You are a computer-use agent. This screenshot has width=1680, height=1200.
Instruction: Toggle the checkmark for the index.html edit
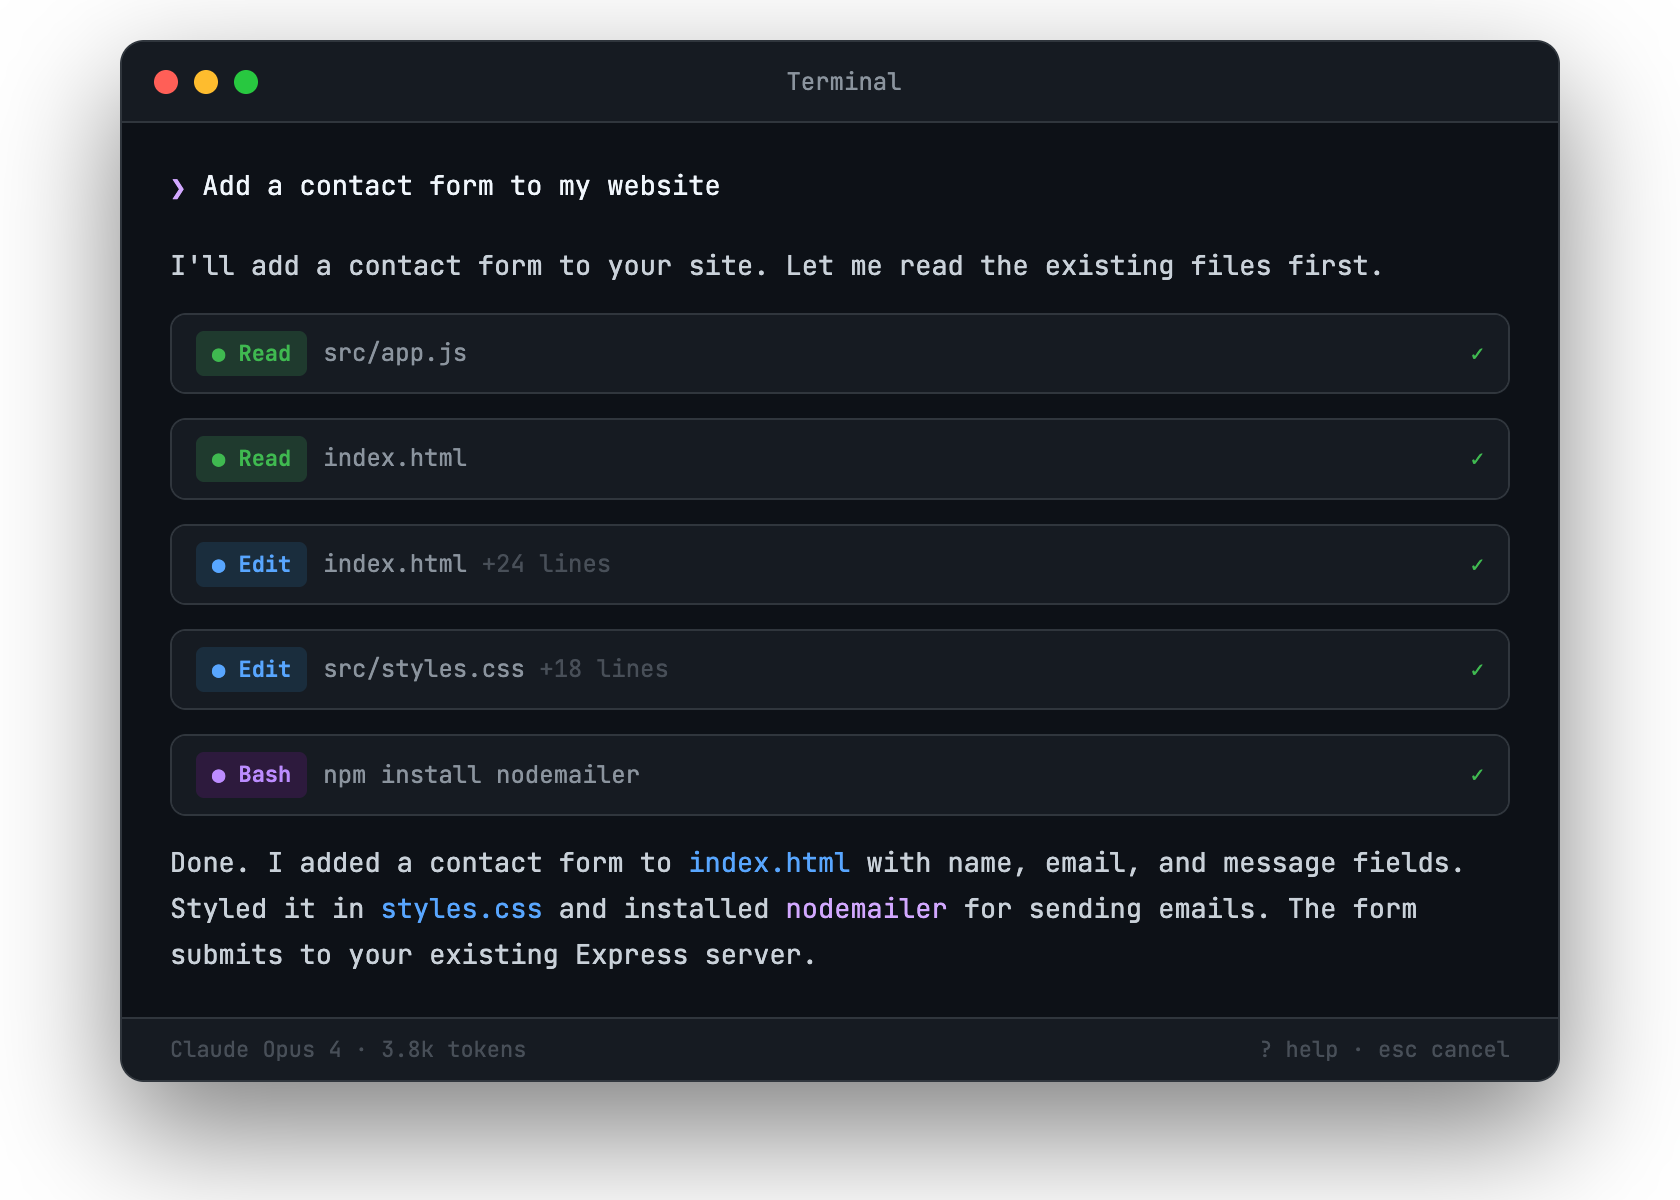click(1477, 564)
